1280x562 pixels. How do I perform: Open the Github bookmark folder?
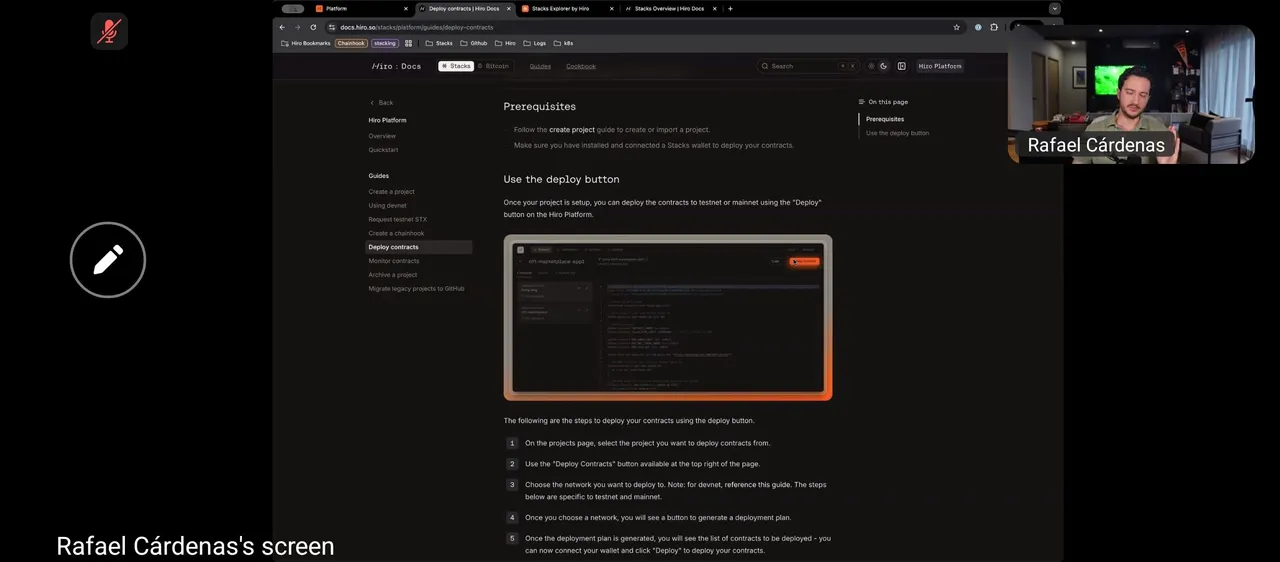click(x=474, y=43)
